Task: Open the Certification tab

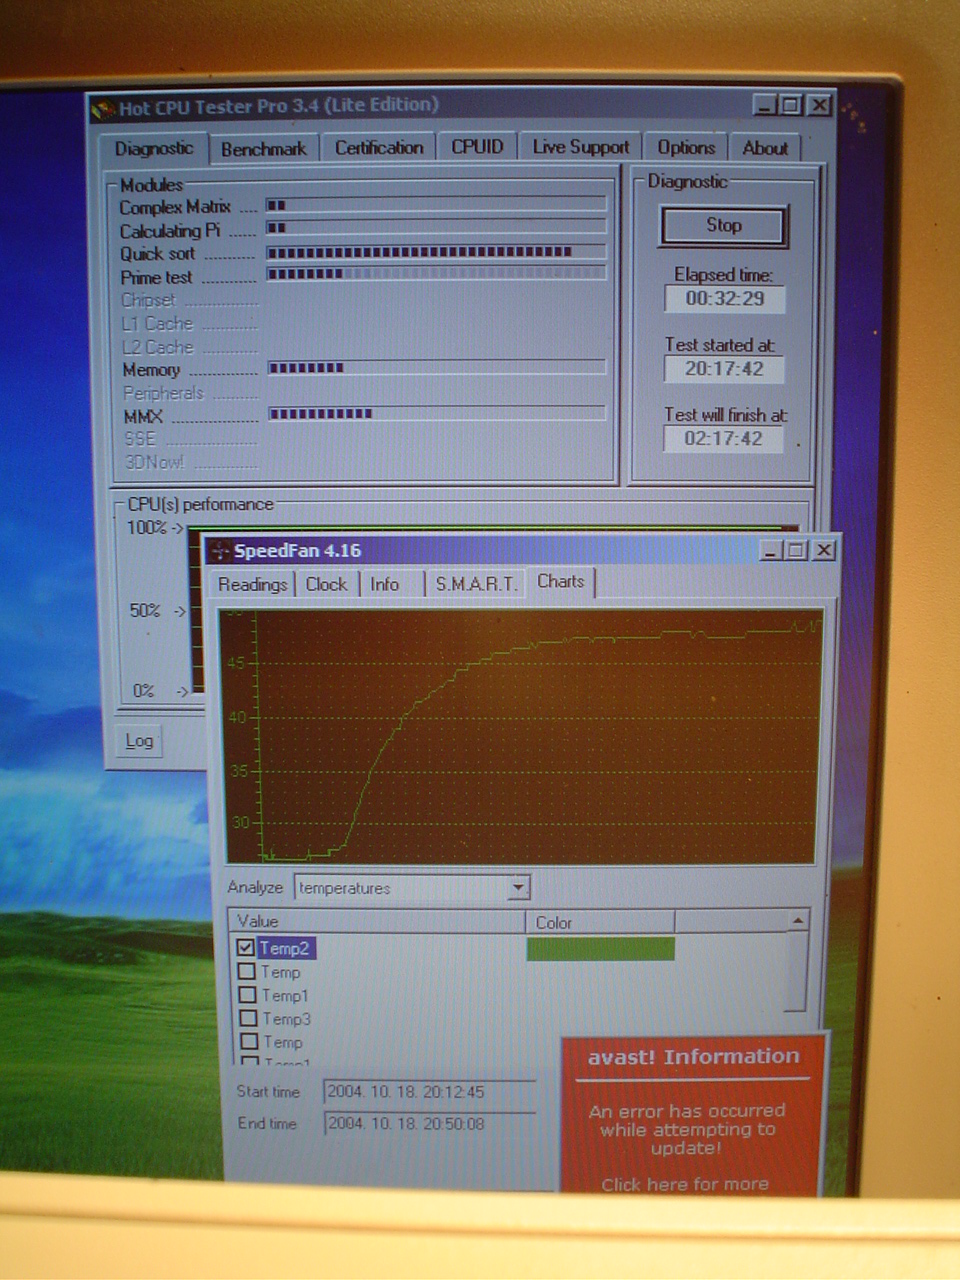Action: [379, 147]
